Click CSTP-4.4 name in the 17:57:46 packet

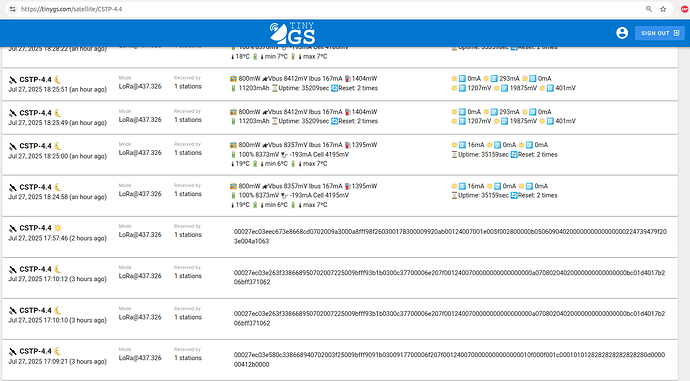36,228
